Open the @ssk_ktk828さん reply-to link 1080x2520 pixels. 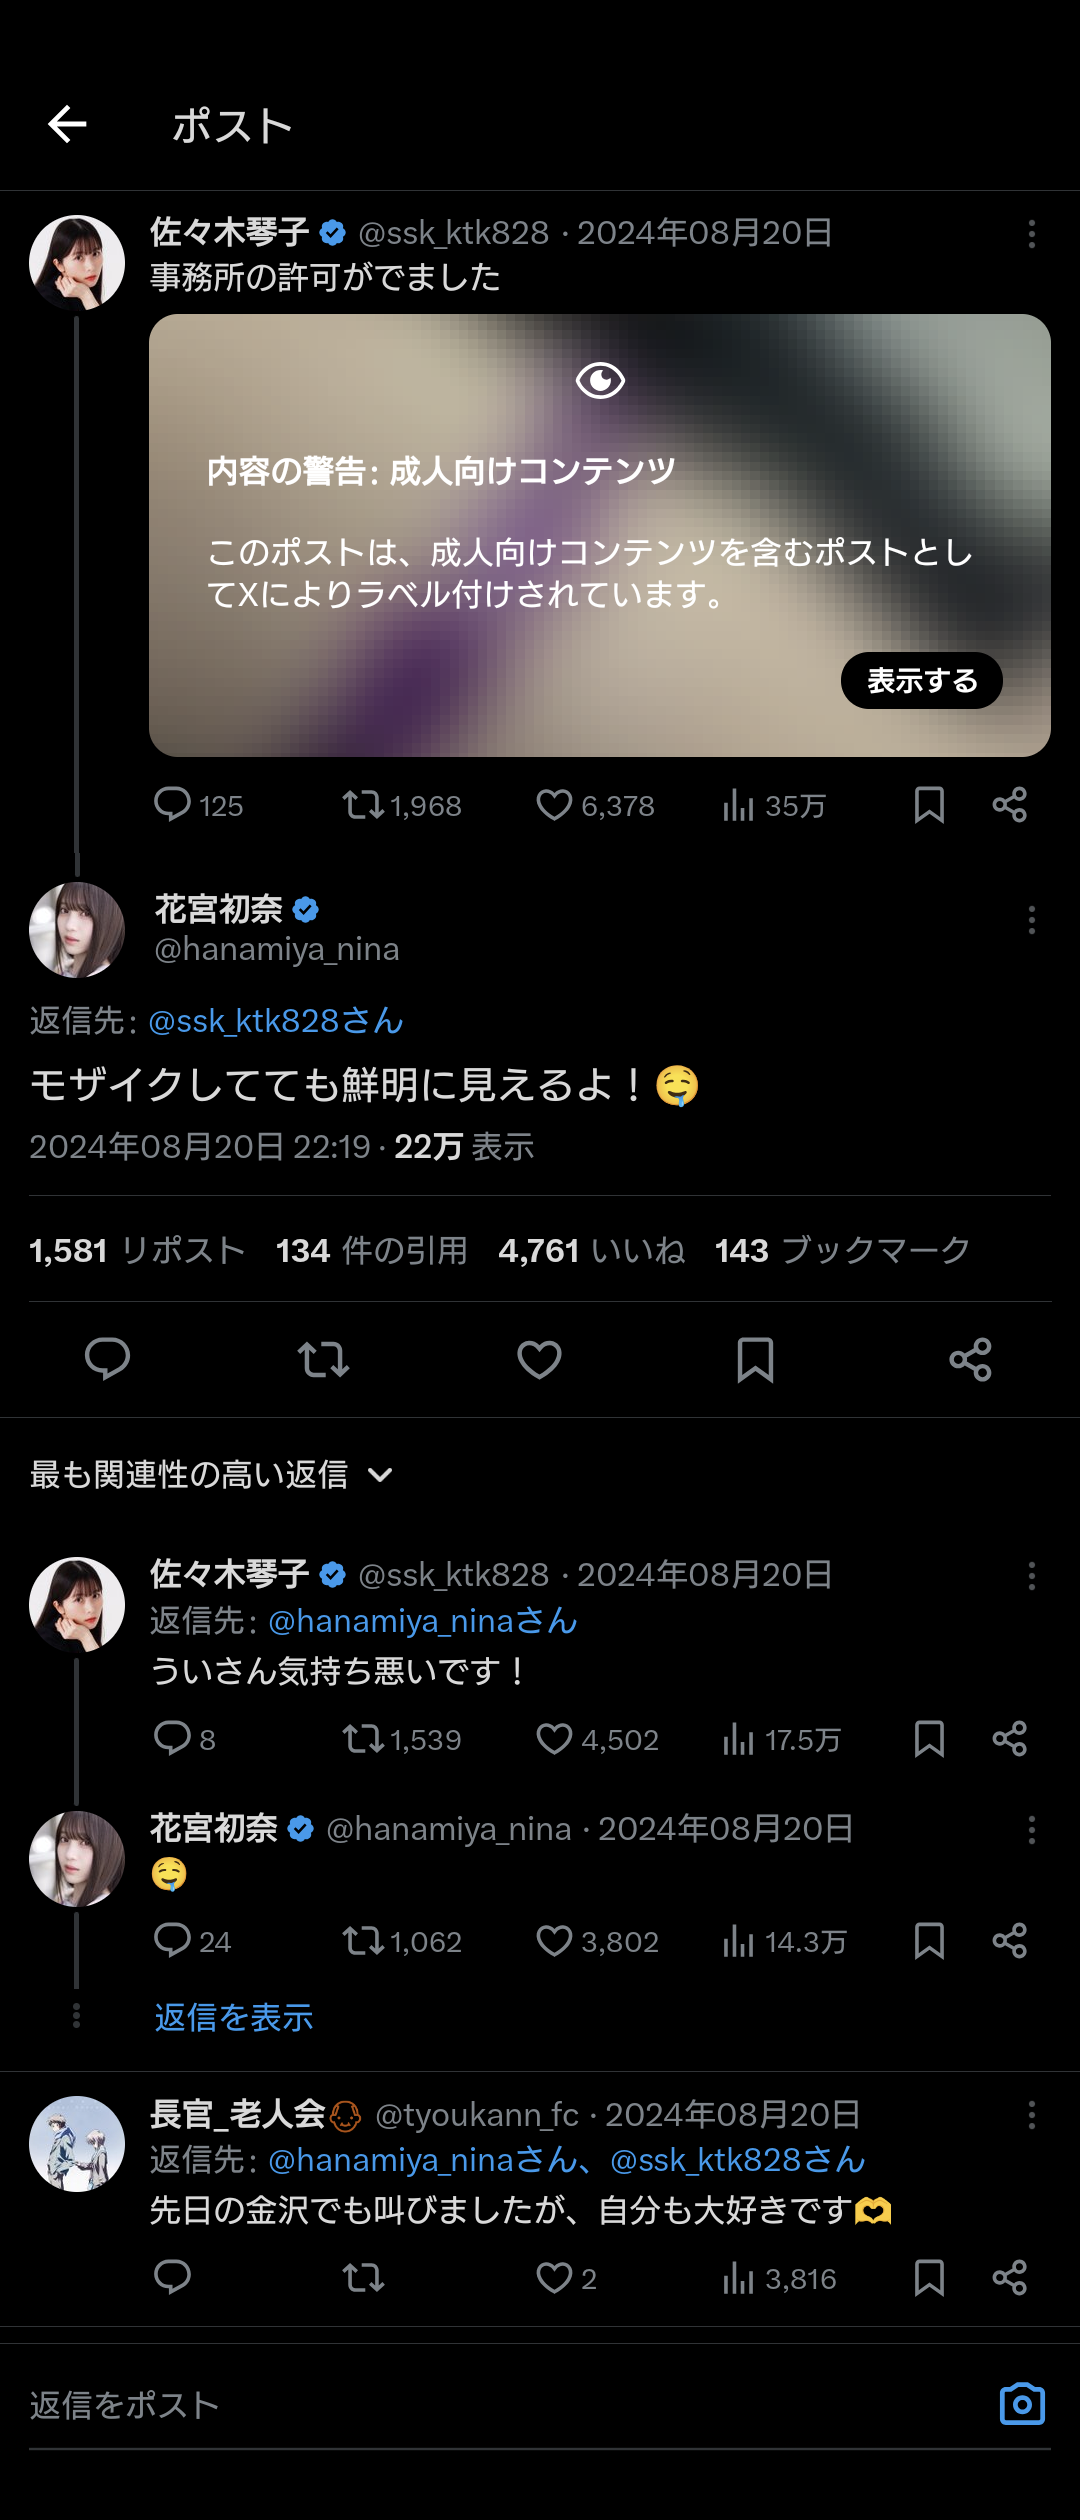[x=276, y=1021]
